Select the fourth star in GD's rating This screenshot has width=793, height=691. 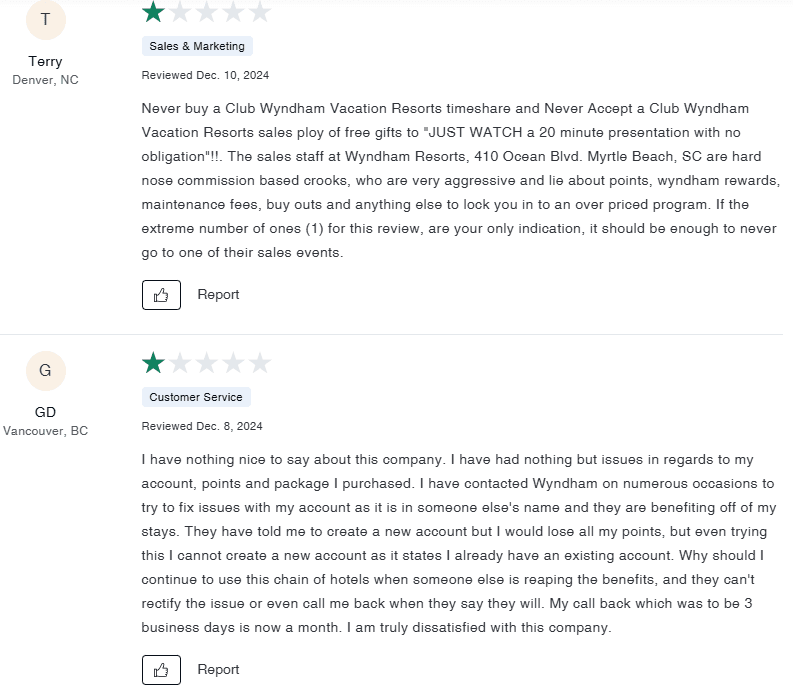coord(233,362)
